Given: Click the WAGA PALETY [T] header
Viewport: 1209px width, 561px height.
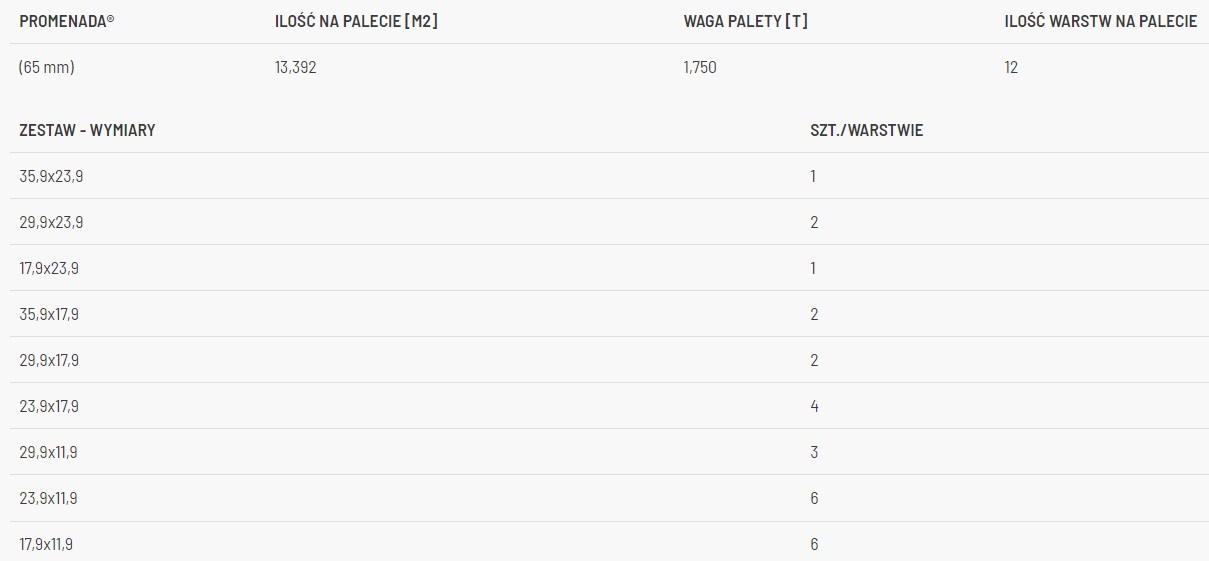Looking at the screenshot, I should [745, 21].
